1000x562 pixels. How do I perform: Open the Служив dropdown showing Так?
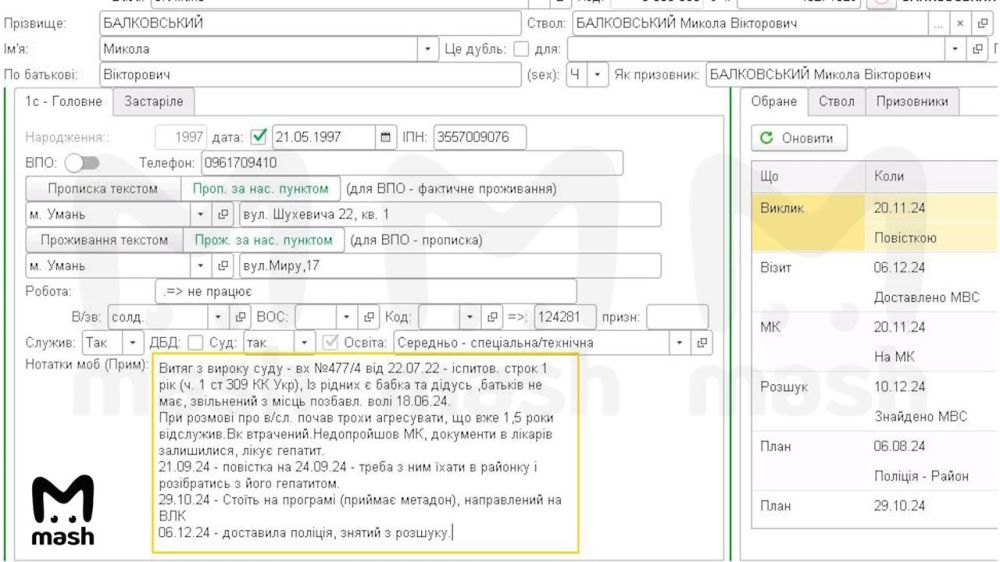point(132,343)
